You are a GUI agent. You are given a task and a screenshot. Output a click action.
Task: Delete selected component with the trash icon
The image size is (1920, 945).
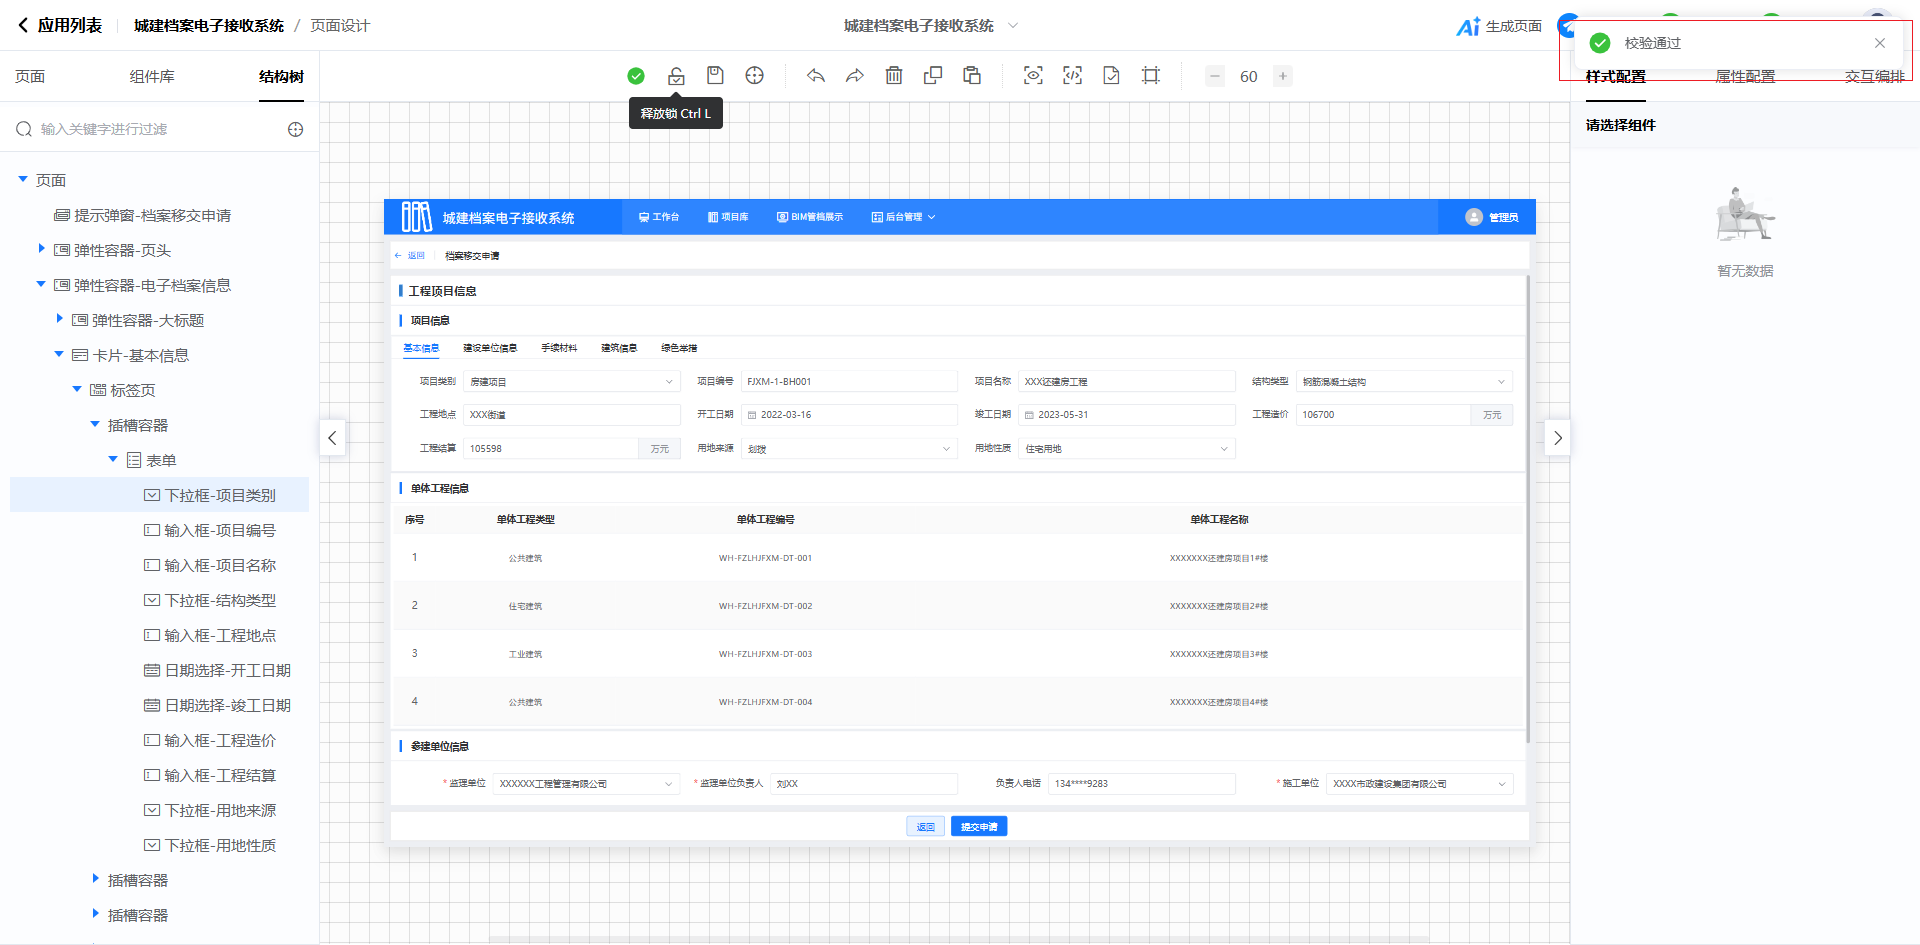click(x=894, y=76)
